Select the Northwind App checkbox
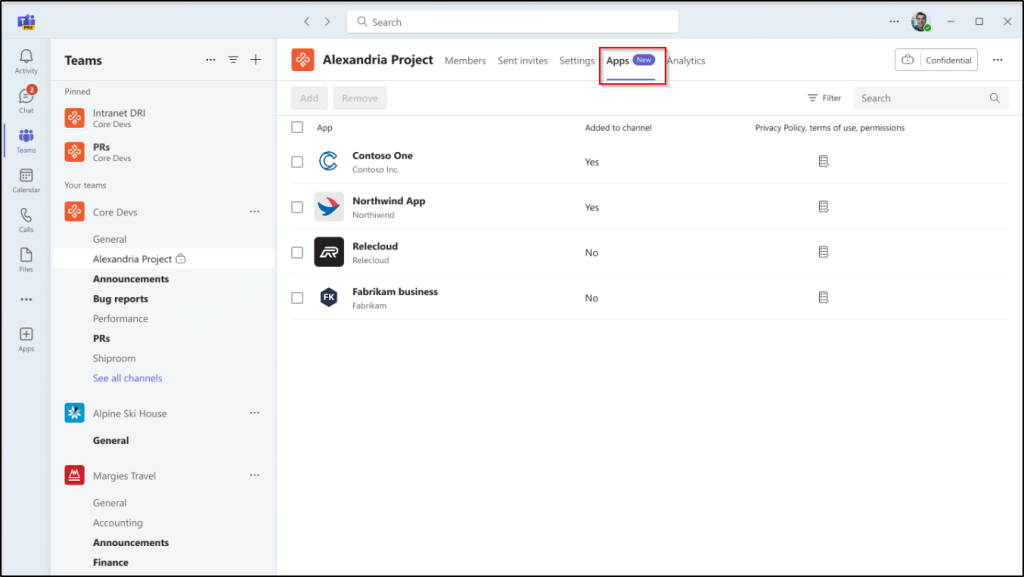This screenshot has height=577, width=1024. coord(297,206)
